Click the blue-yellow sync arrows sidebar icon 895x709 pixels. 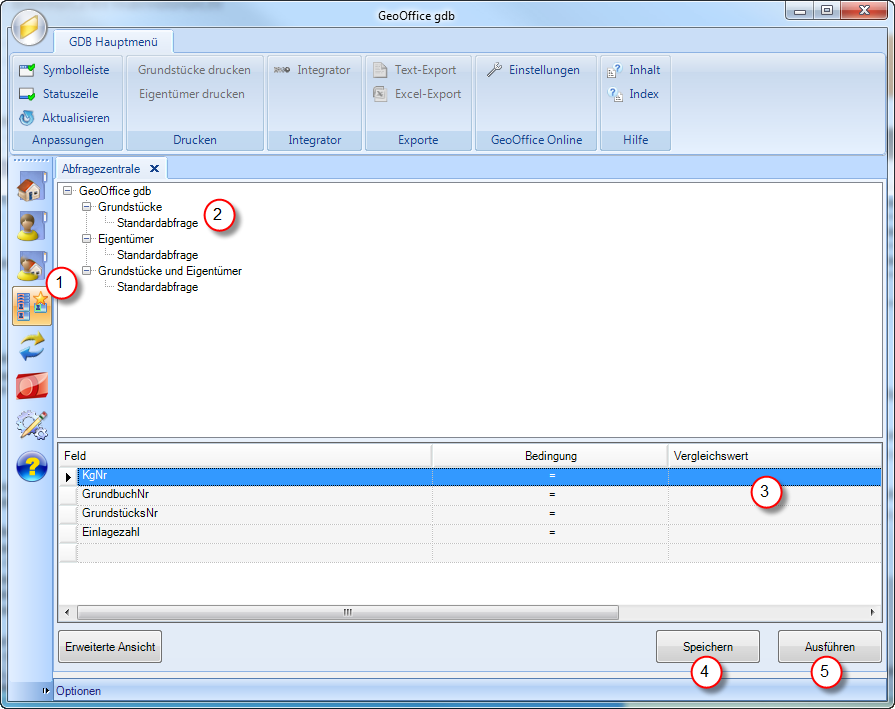(32, 346)
